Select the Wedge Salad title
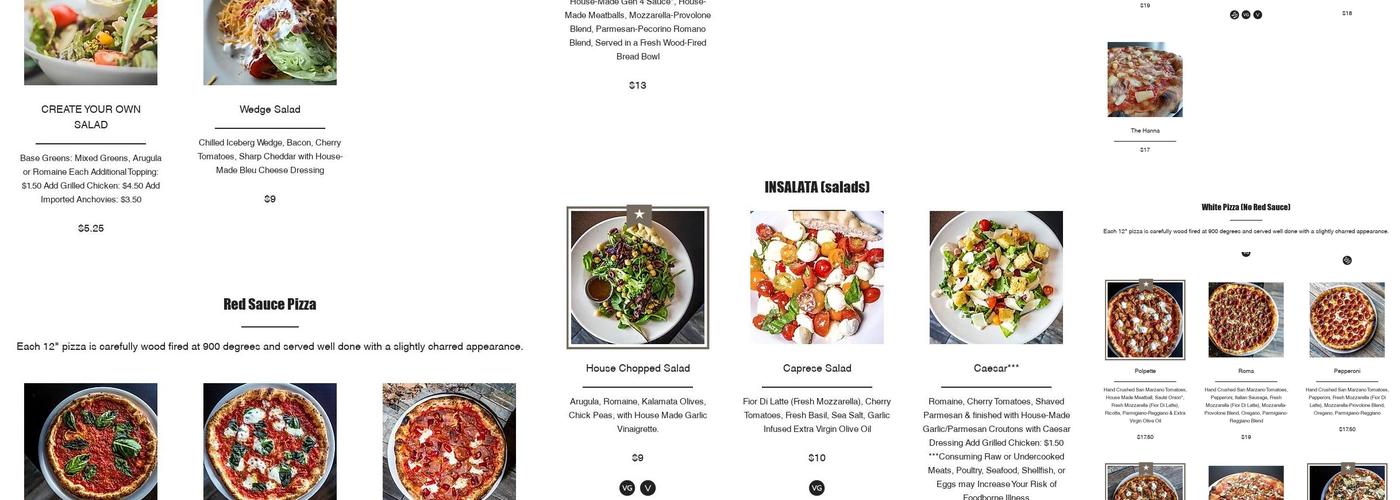 [270, 109]
